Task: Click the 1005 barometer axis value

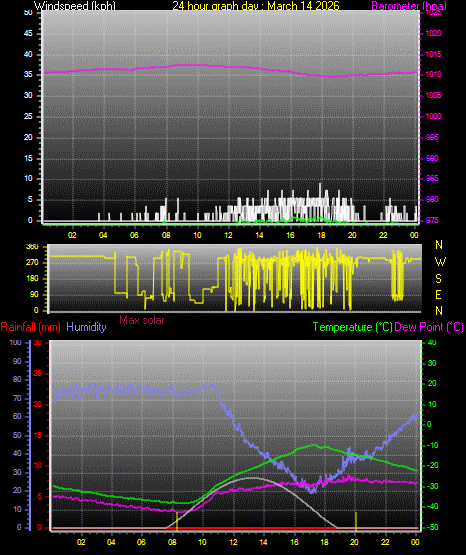Action: coord(433,95)
